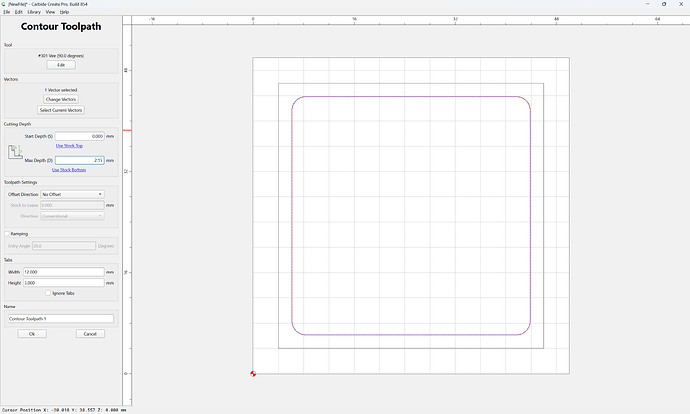Open the Edit menu
This screenshot has width=690, height=414.
point(18,12)
